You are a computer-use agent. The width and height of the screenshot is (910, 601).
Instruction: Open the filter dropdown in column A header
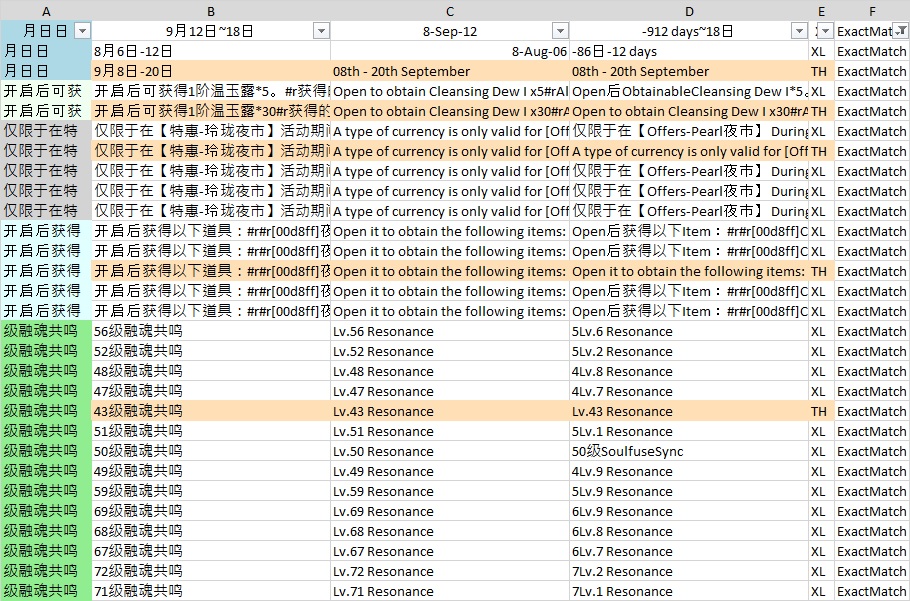[x=82, y=31]
